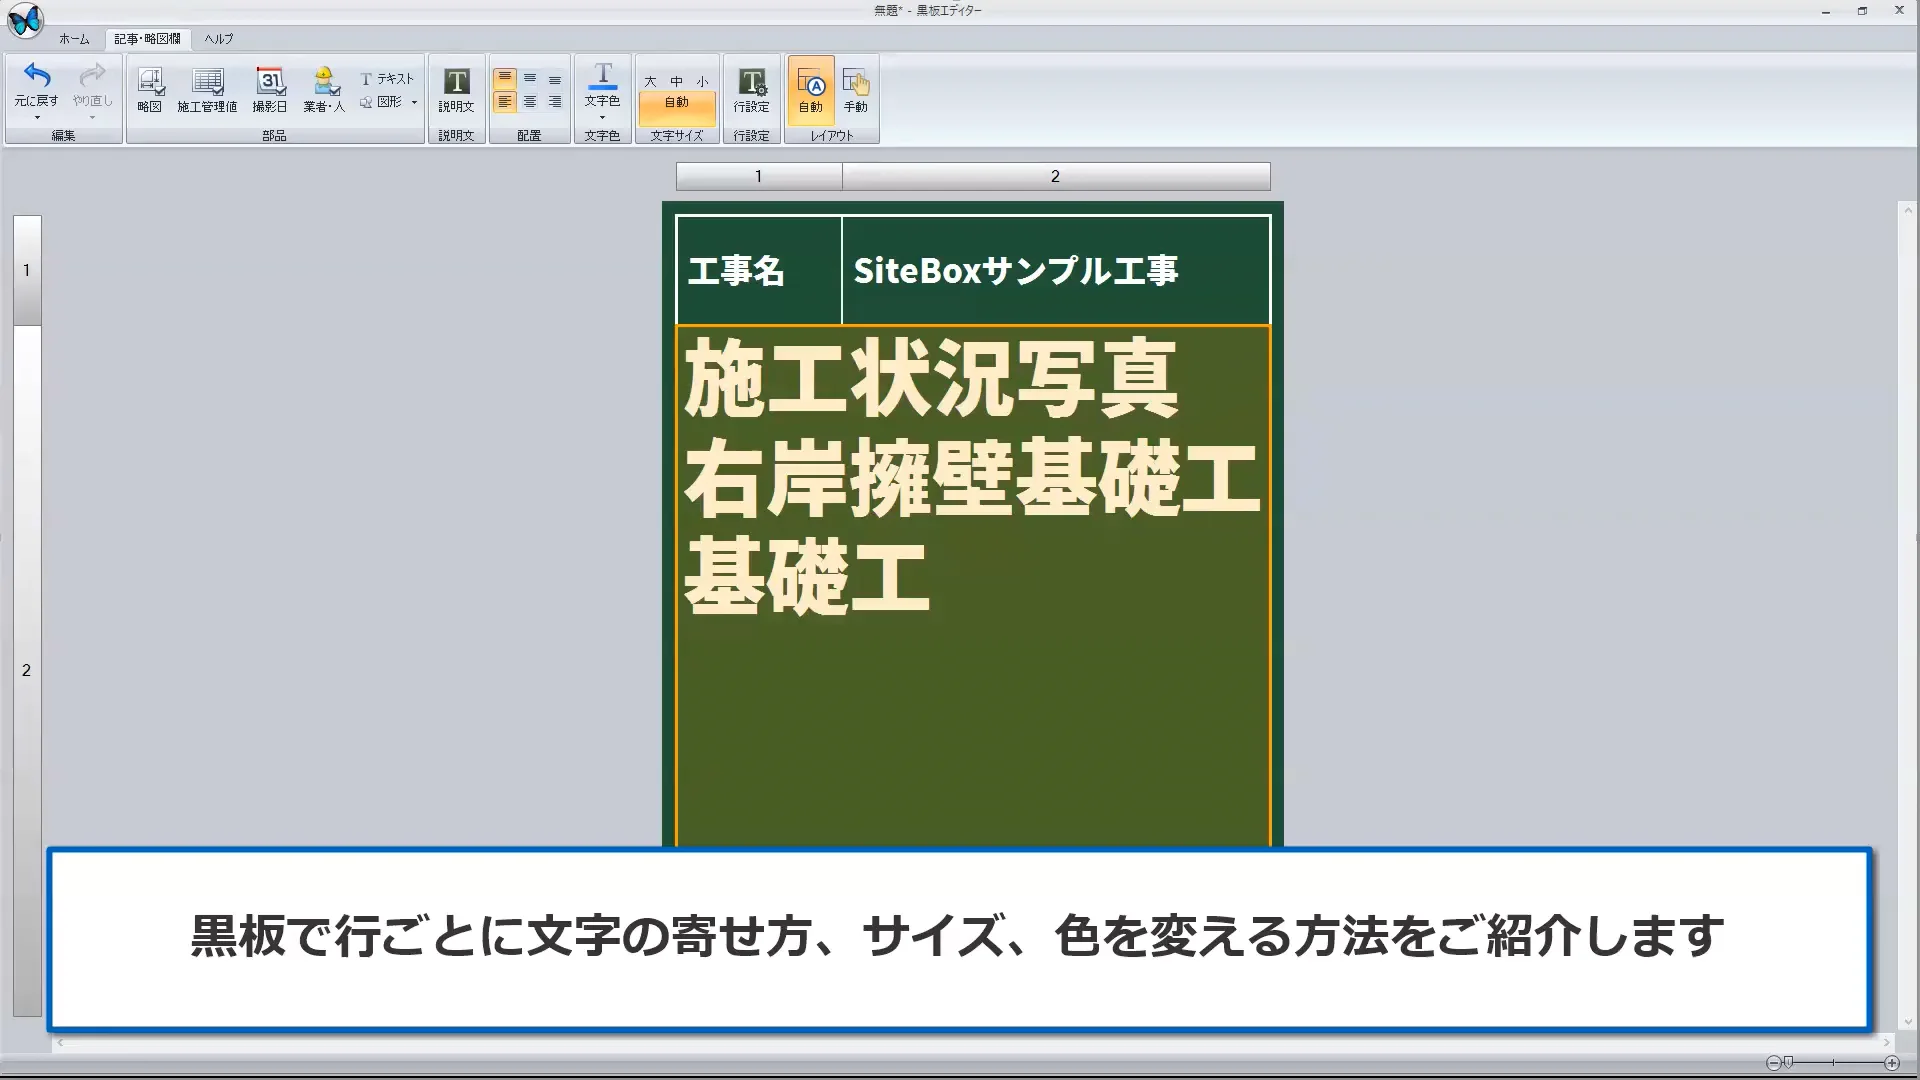
Task: Set character size to 中 medium
Action: tap(677, 81)
